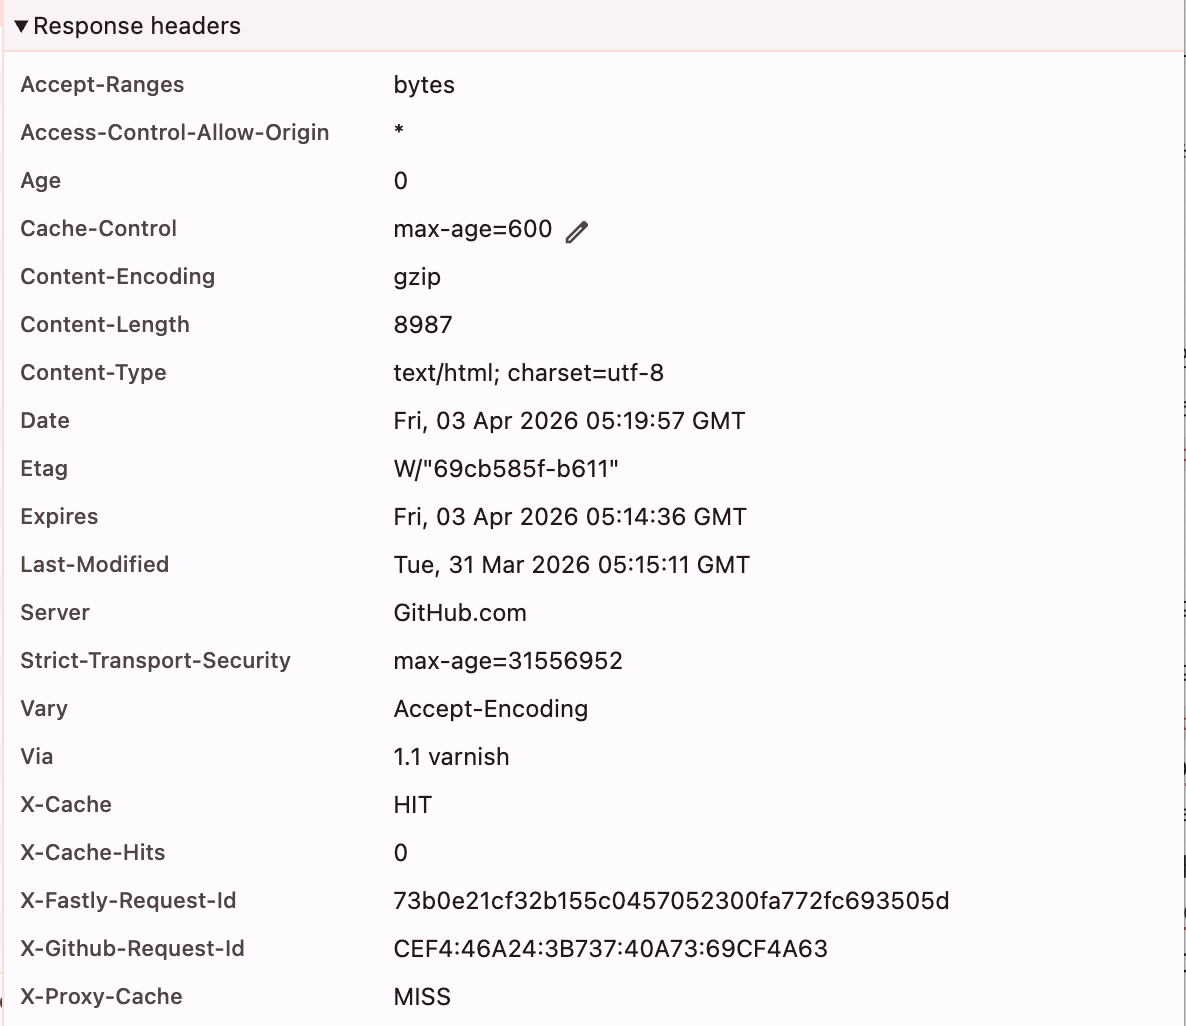1186x1026 pixels.
Task: Select the Etag value W/"69cb585f-b611"
Action: 506,469
